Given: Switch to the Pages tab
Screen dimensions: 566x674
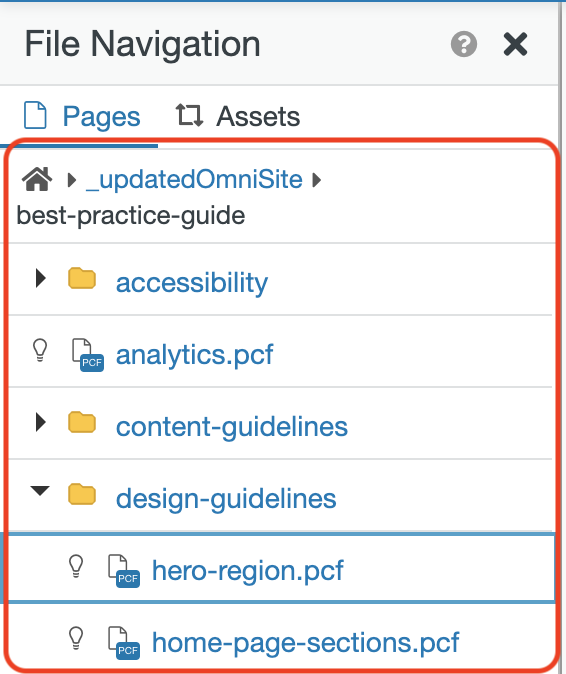Looking at the screenshot, I should point(82,116).
